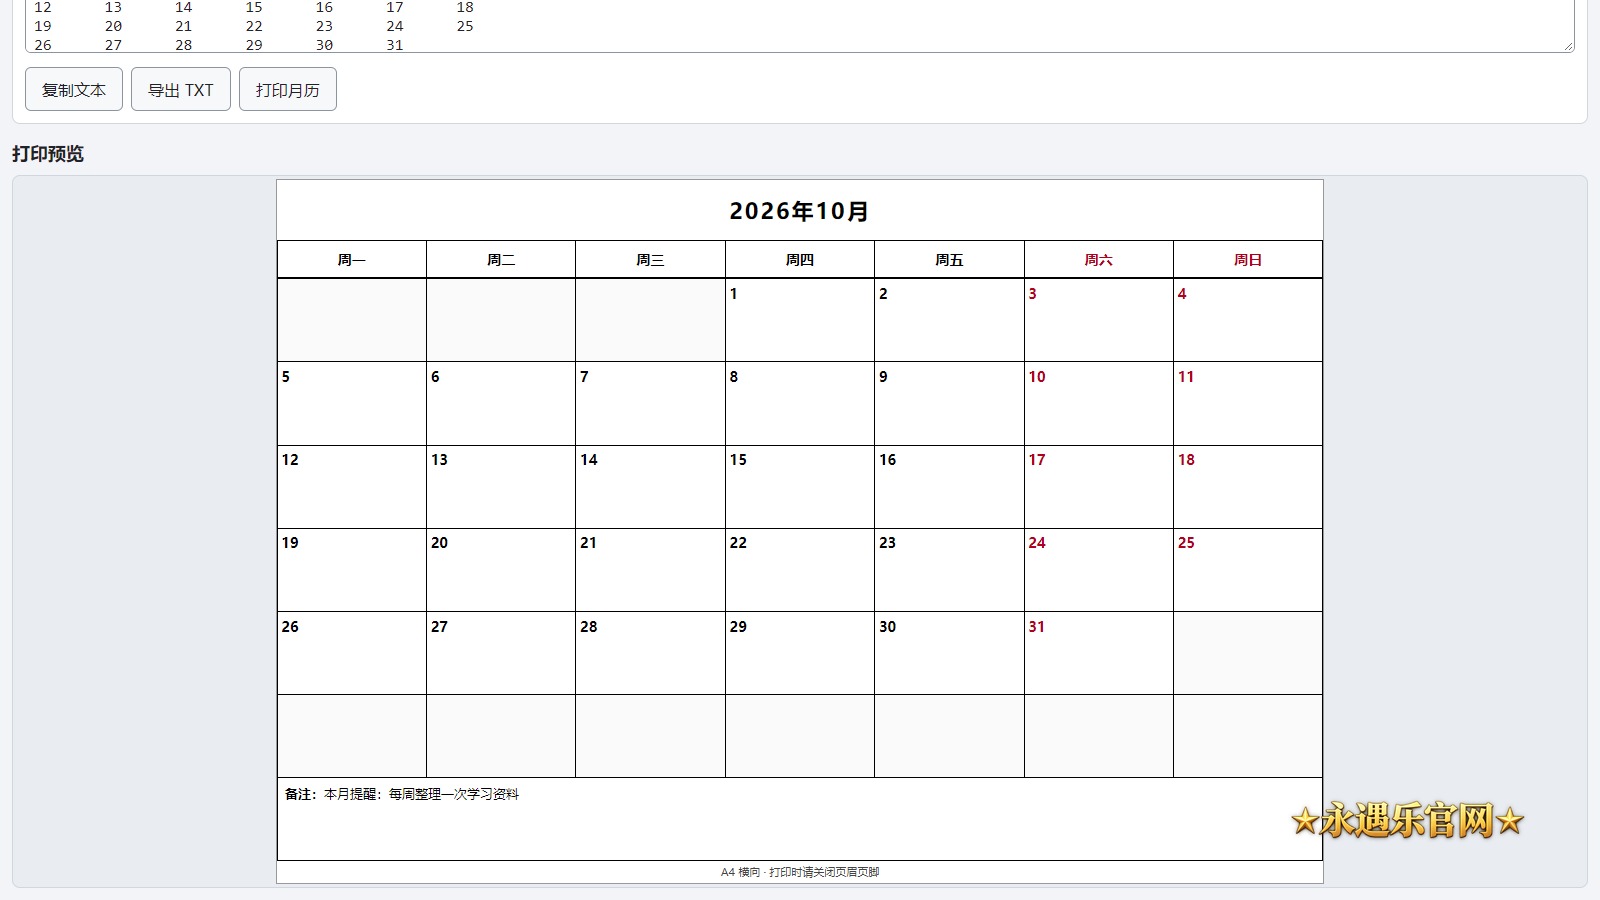The width and height of the screenshot is (1600, 900).
Task: Click the 周一 column header
Action: coord(352,260)
